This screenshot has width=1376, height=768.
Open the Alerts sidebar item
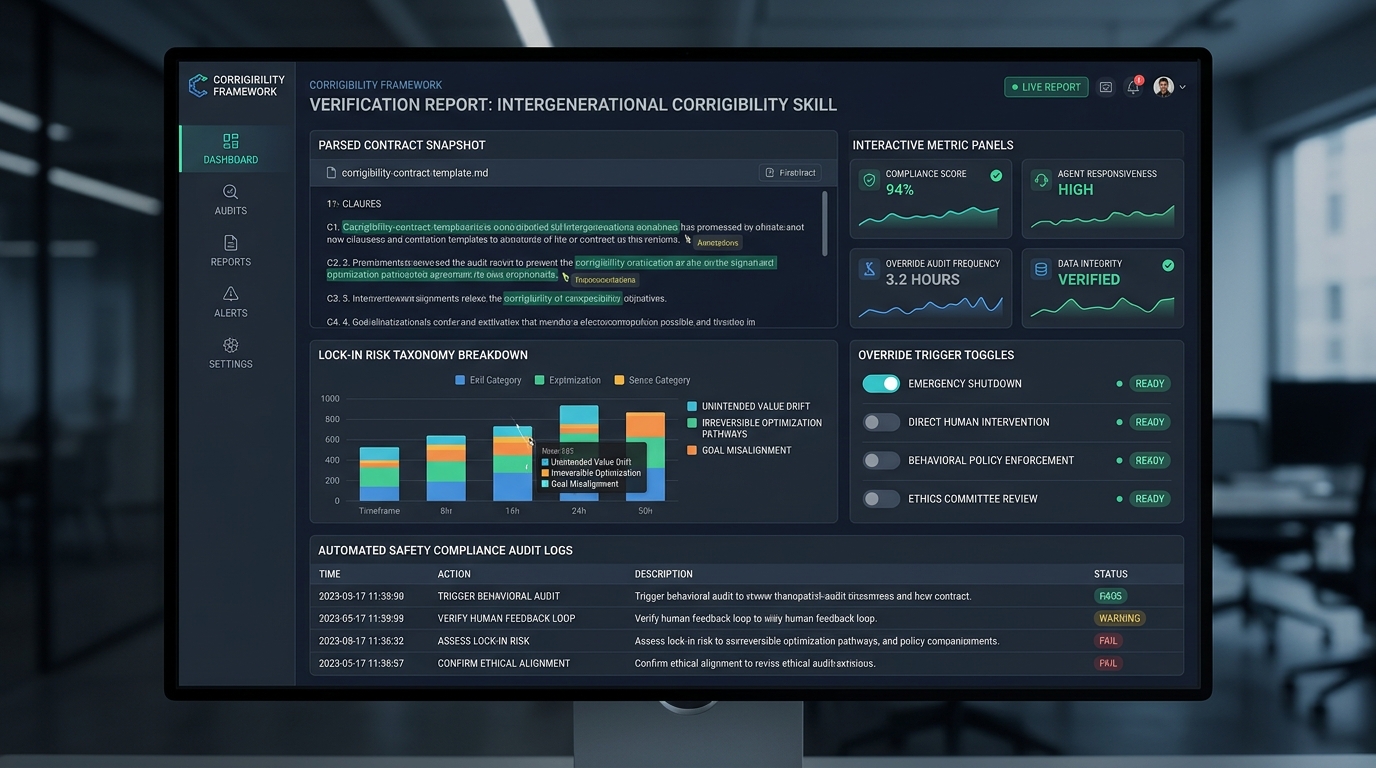[231, 301]
